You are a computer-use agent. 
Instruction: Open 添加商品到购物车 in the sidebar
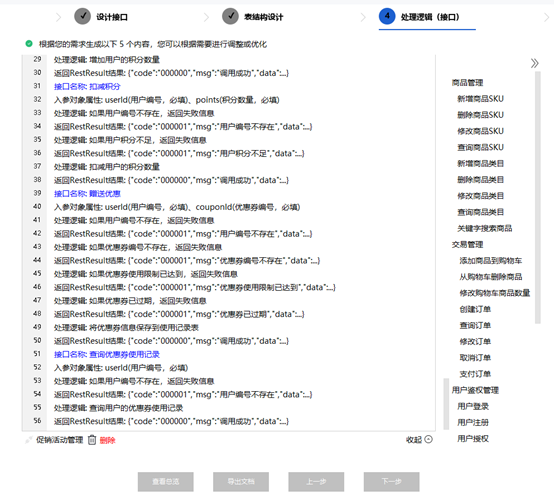(491, 261)
